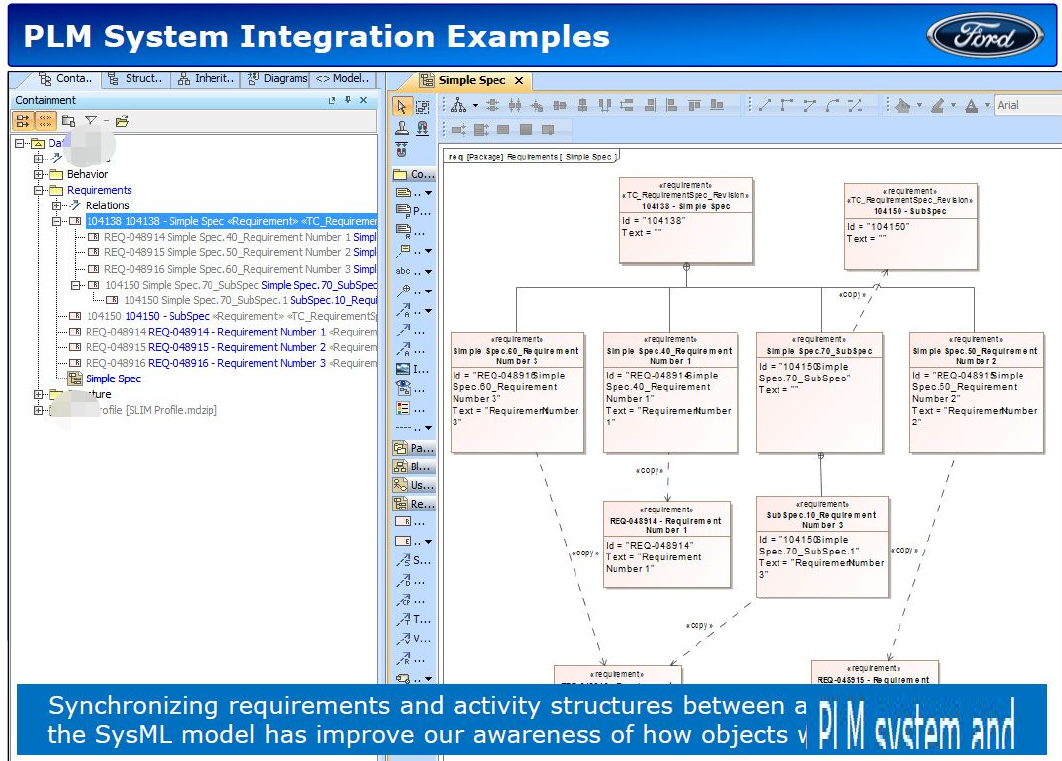Select REQ-048914 Simple Spec.40 tree row

[232, 237]
